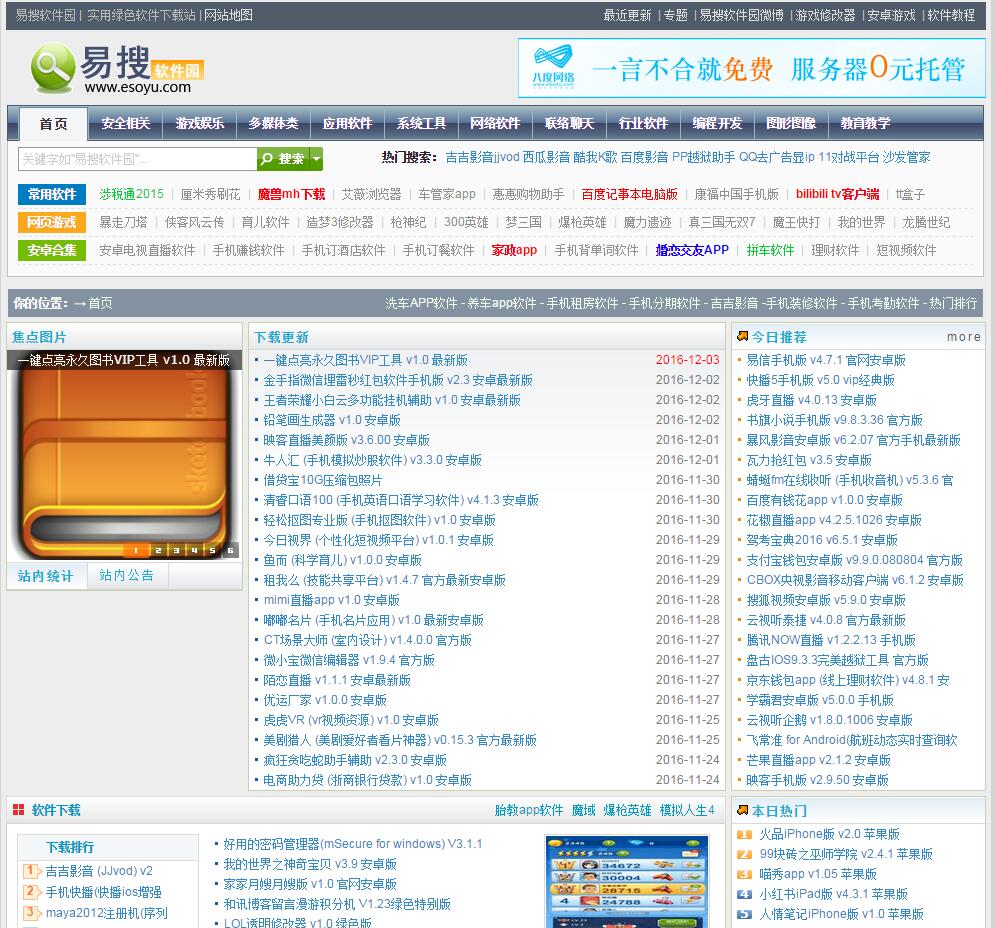Open the 热门排行 link in location bar

click(x=953, y=303)
